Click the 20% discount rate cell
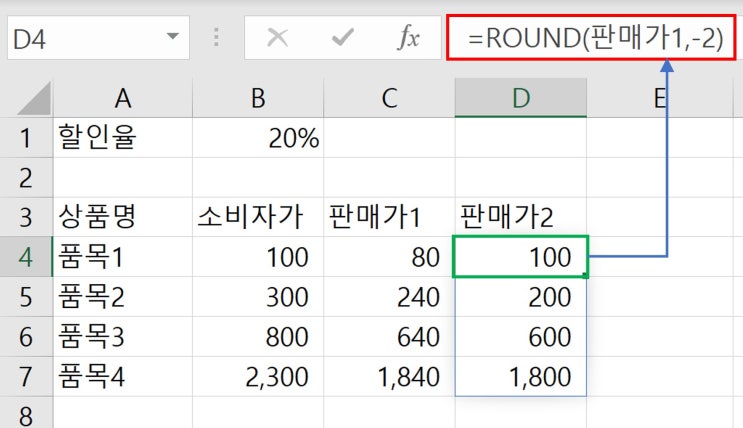The width and height of the screenshot is (743, 428). (x=258, y=138)
